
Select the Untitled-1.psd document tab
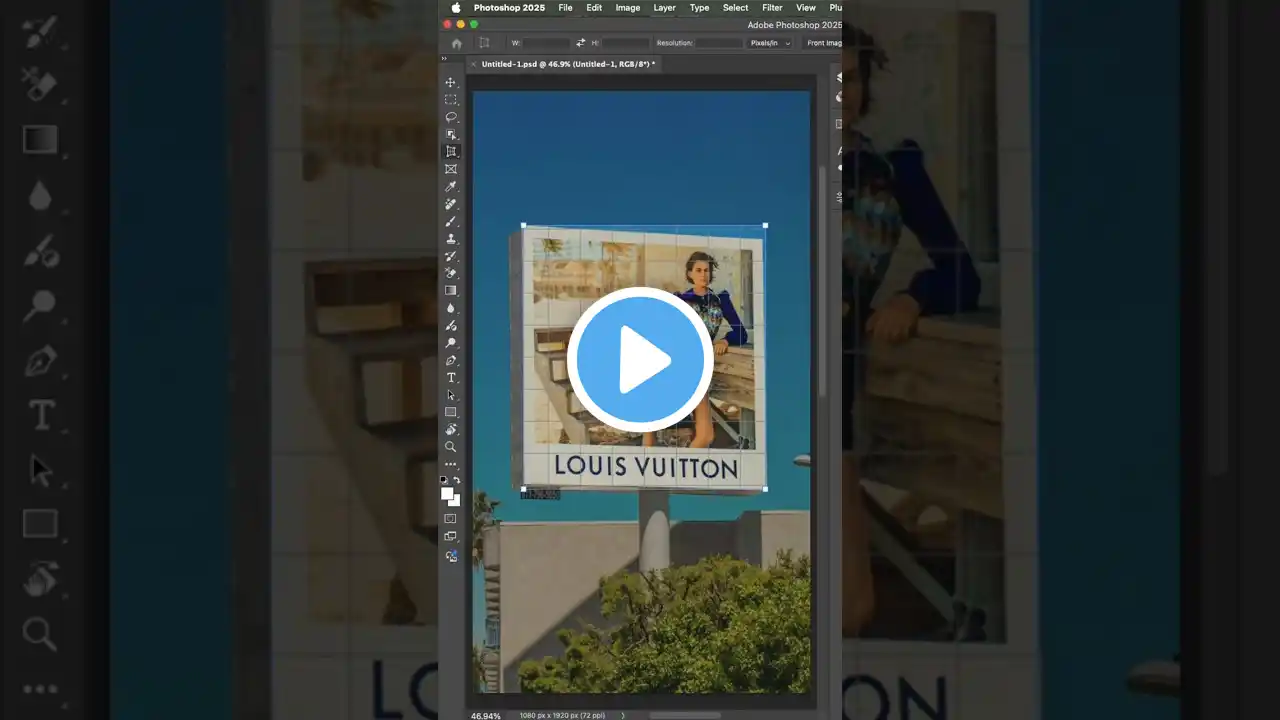pyautogui.click(x=568, y=64)
